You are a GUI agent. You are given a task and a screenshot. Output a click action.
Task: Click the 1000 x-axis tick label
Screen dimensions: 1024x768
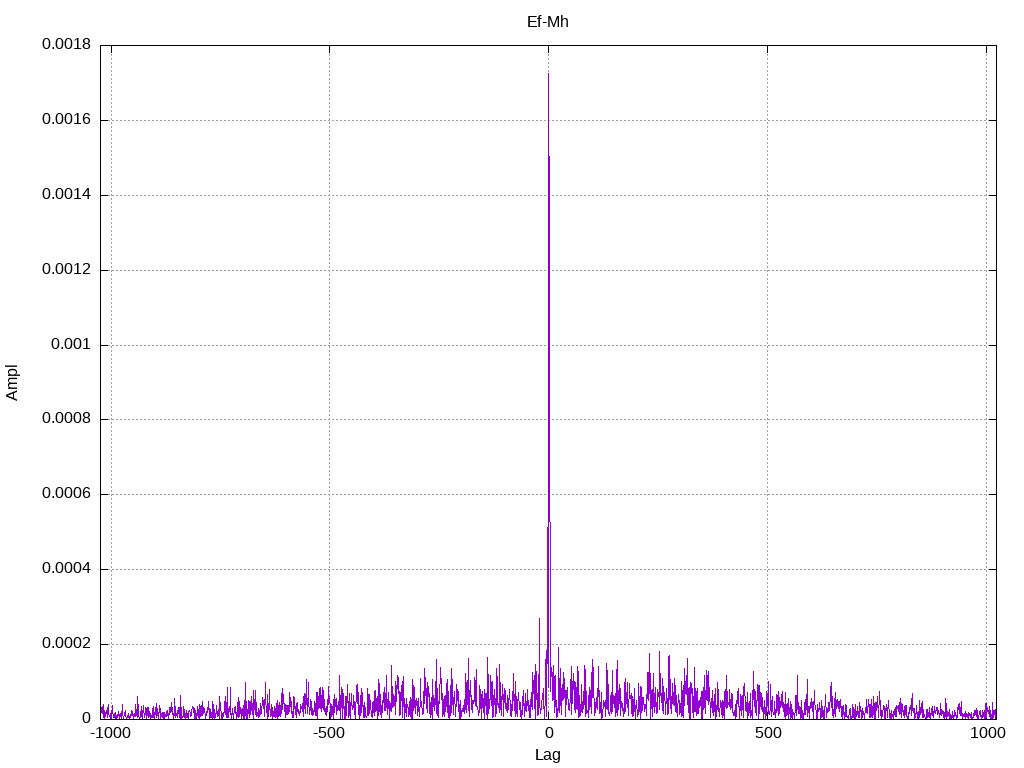987,733
